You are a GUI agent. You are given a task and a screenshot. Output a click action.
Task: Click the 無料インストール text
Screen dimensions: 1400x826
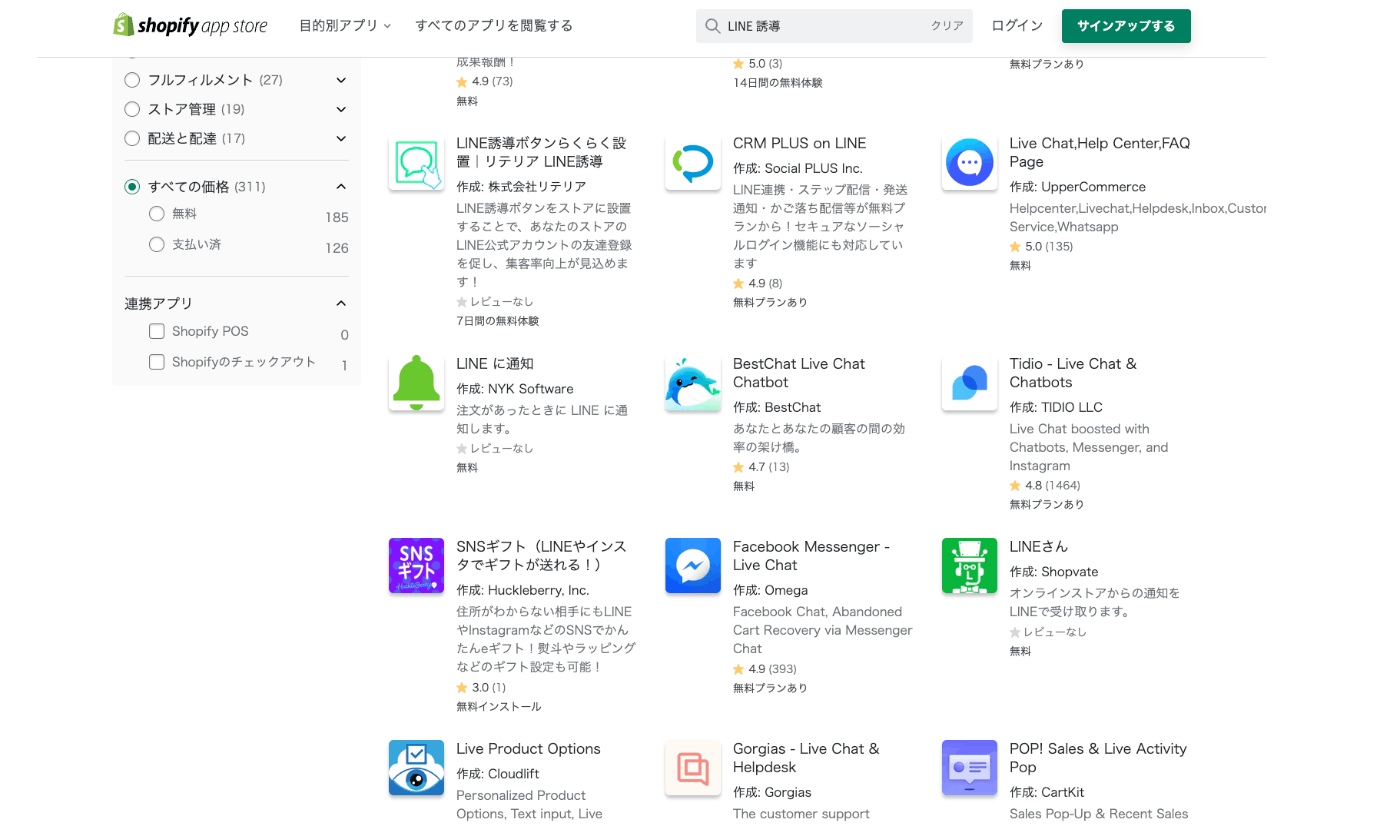point(499,707)
